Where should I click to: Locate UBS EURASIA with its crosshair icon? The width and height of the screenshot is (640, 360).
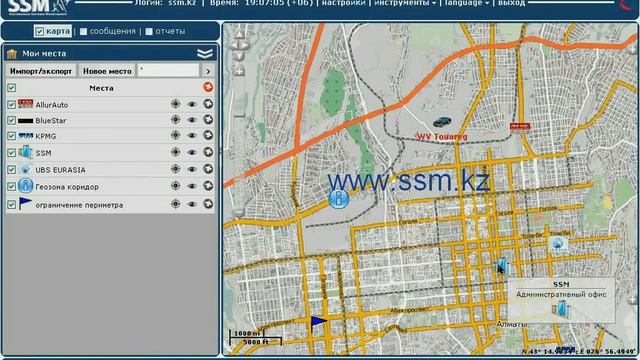coord(176,169)
